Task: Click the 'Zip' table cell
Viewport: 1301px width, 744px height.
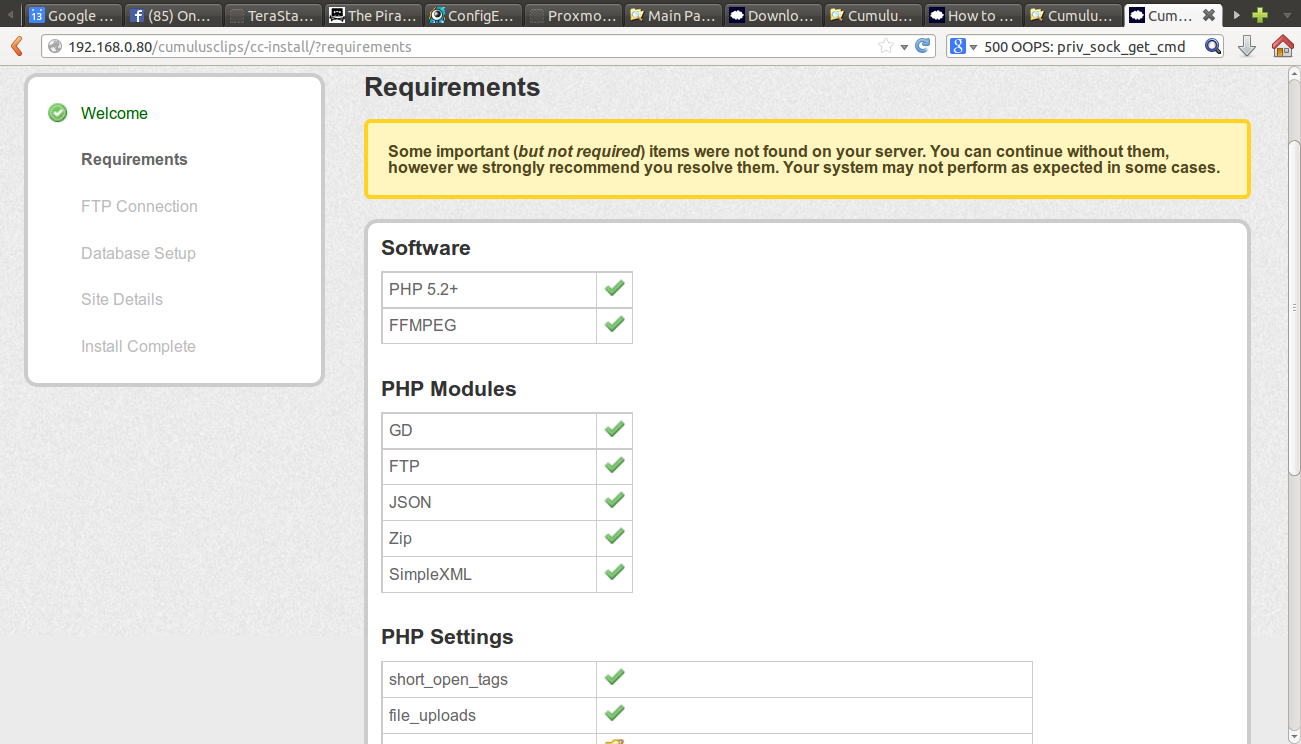Action: (489, 539)
